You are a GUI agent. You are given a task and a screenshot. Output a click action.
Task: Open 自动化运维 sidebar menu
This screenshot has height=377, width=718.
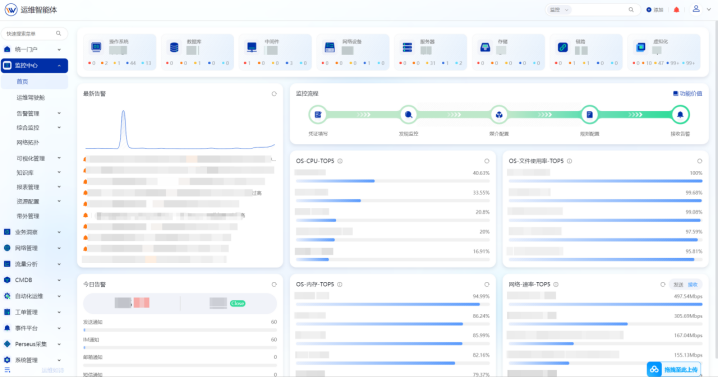34,296
